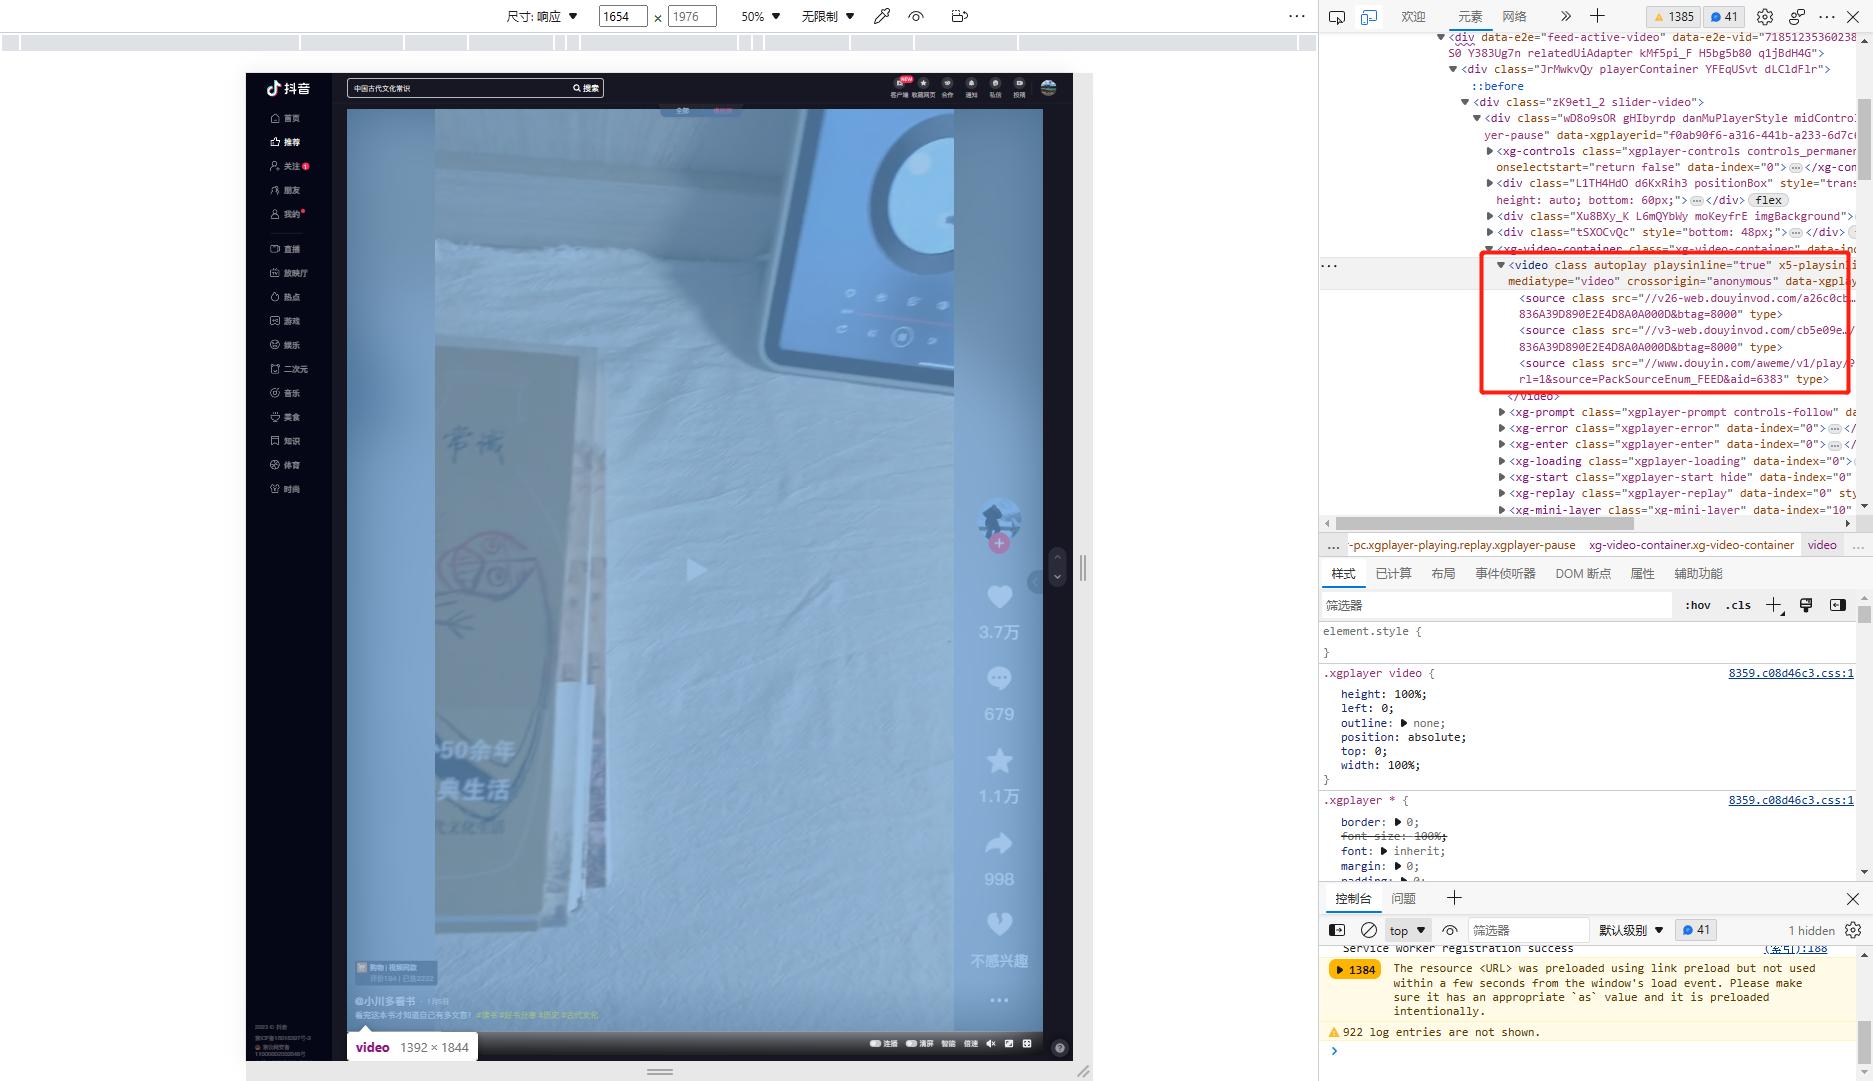
Task: Toggle device emulation mode icon
Action: pos(1369,17)
